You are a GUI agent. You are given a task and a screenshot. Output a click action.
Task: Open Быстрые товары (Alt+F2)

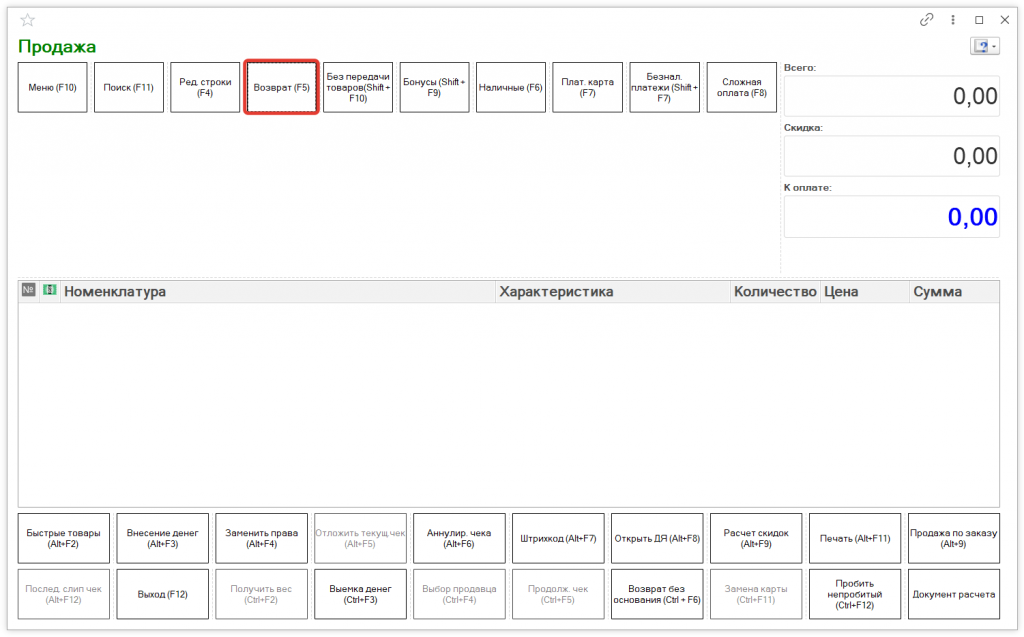coord(63,538)
